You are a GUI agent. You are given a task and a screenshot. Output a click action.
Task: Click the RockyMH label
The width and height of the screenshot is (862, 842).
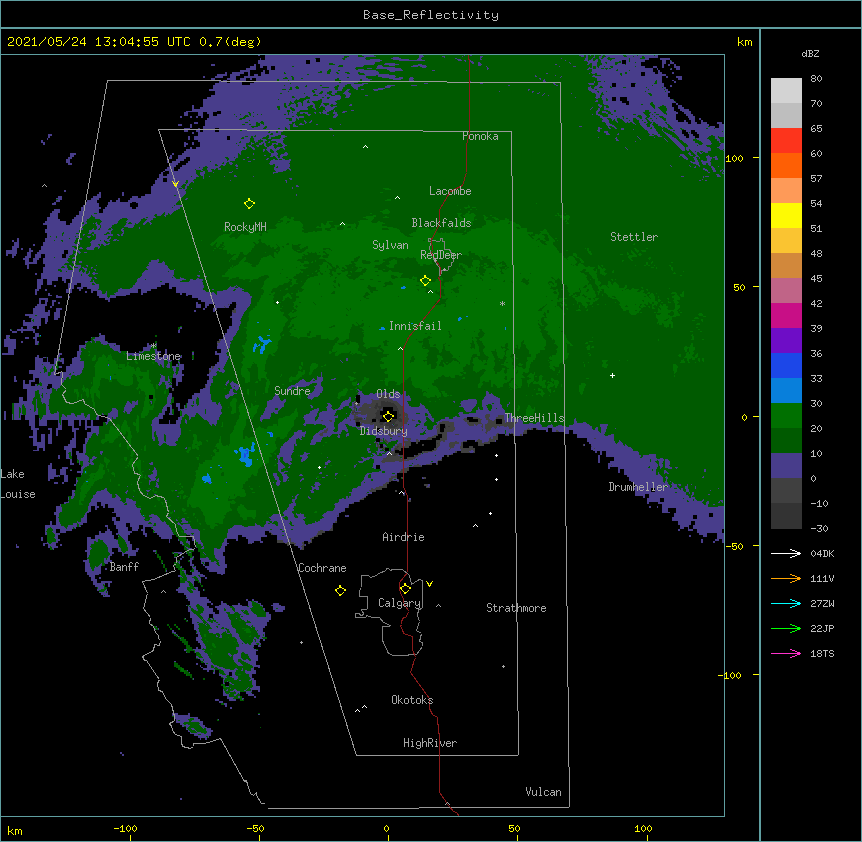(x=245, y=227)
